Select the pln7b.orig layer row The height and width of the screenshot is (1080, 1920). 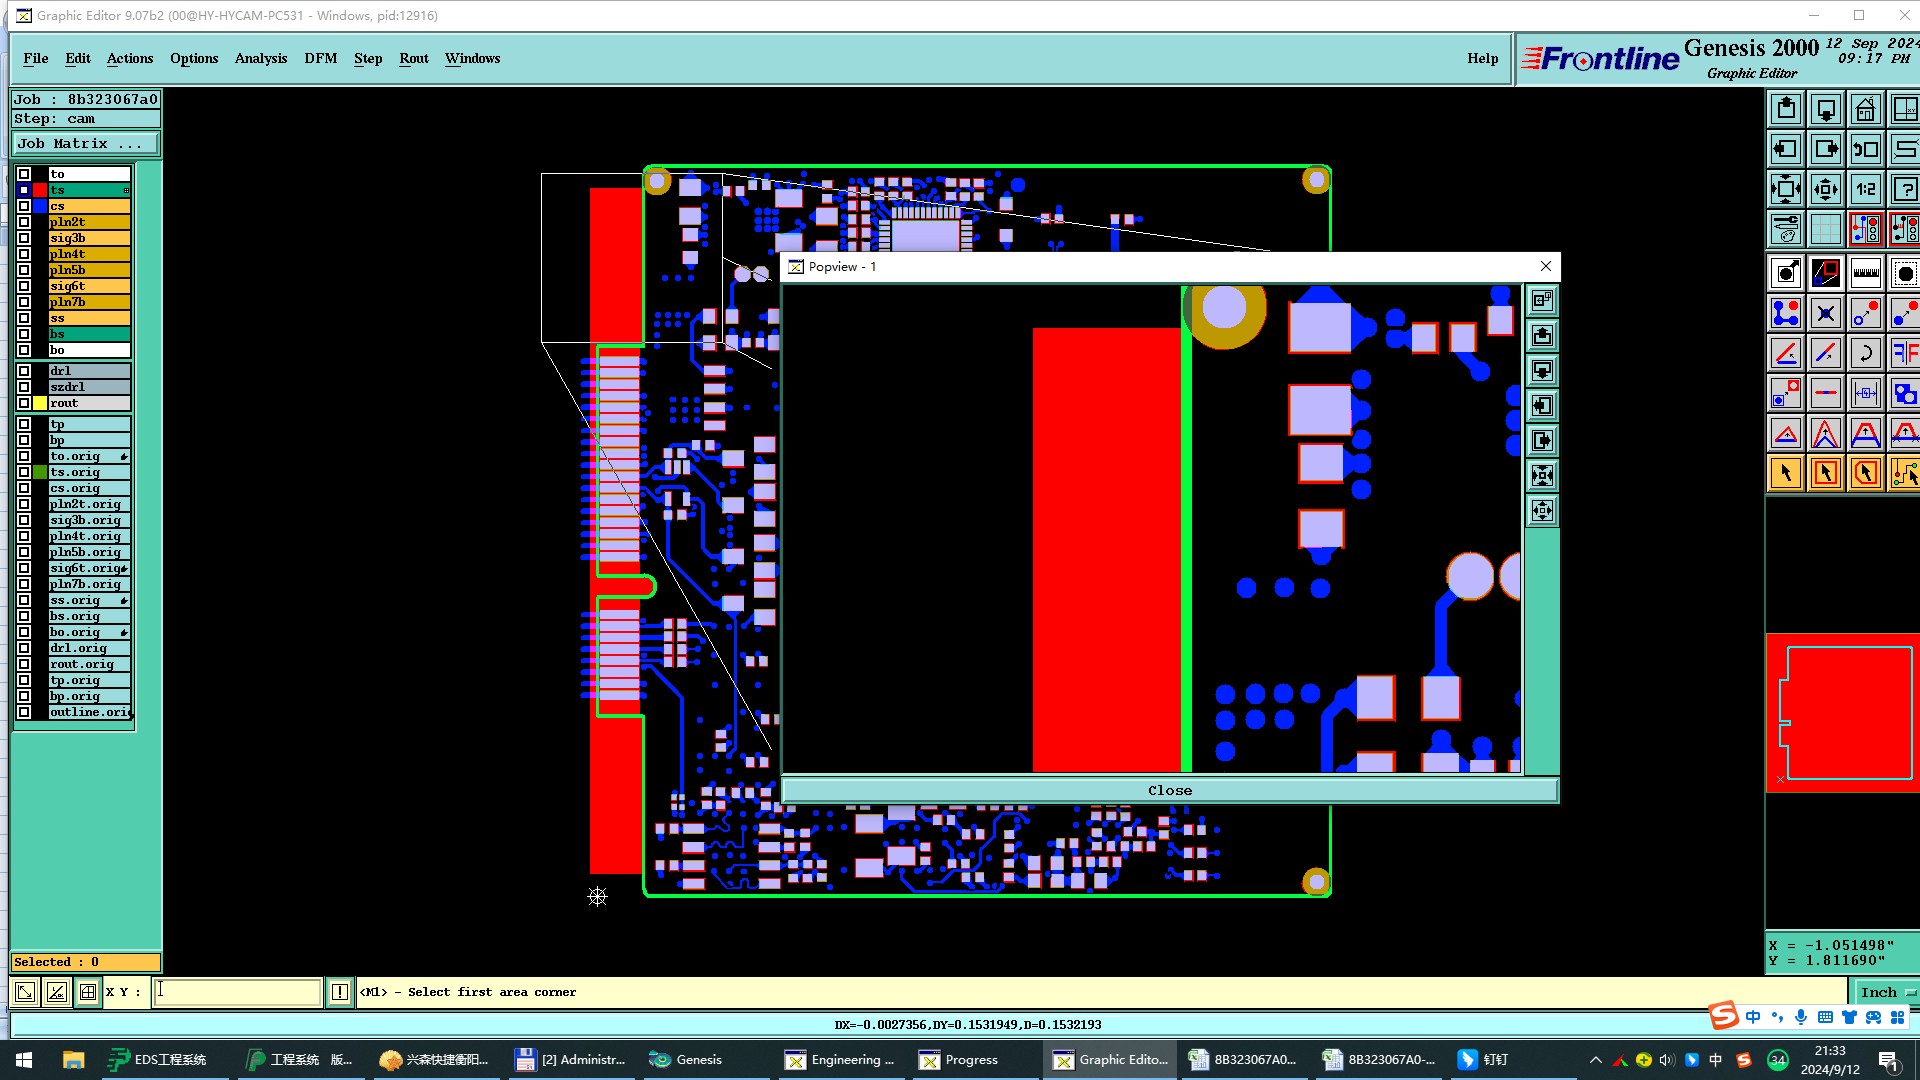pyautogui.click(x=89, y=584)
